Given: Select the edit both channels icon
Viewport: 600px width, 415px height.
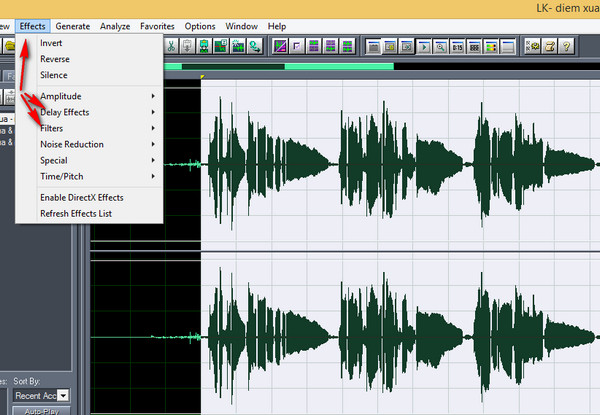Looking at the screenshot, I should tap(347, 47).
